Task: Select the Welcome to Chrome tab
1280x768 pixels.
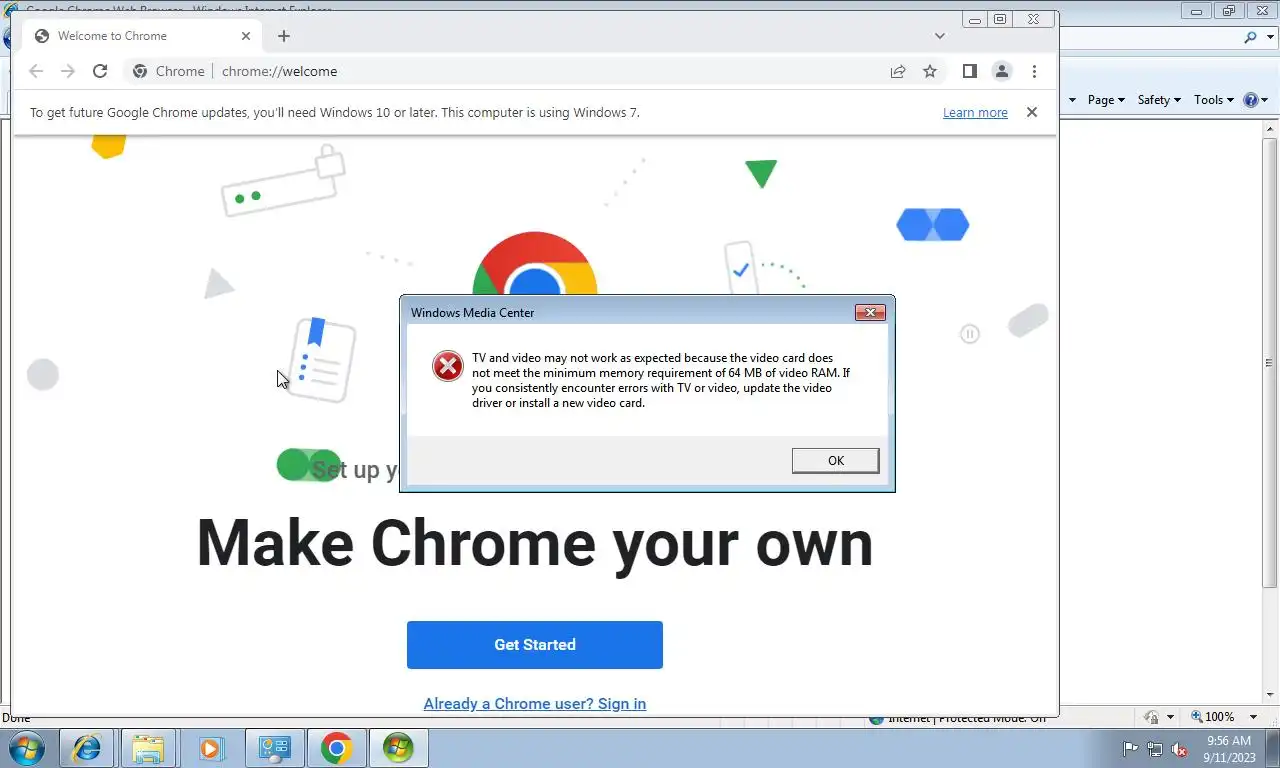Action: 140,36
